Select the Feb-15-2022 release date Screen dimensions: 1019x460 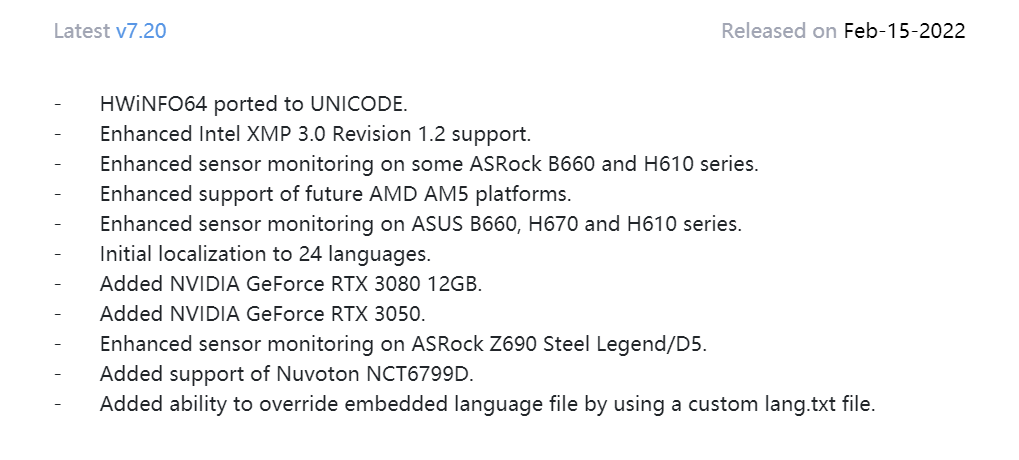pos(904,31)
